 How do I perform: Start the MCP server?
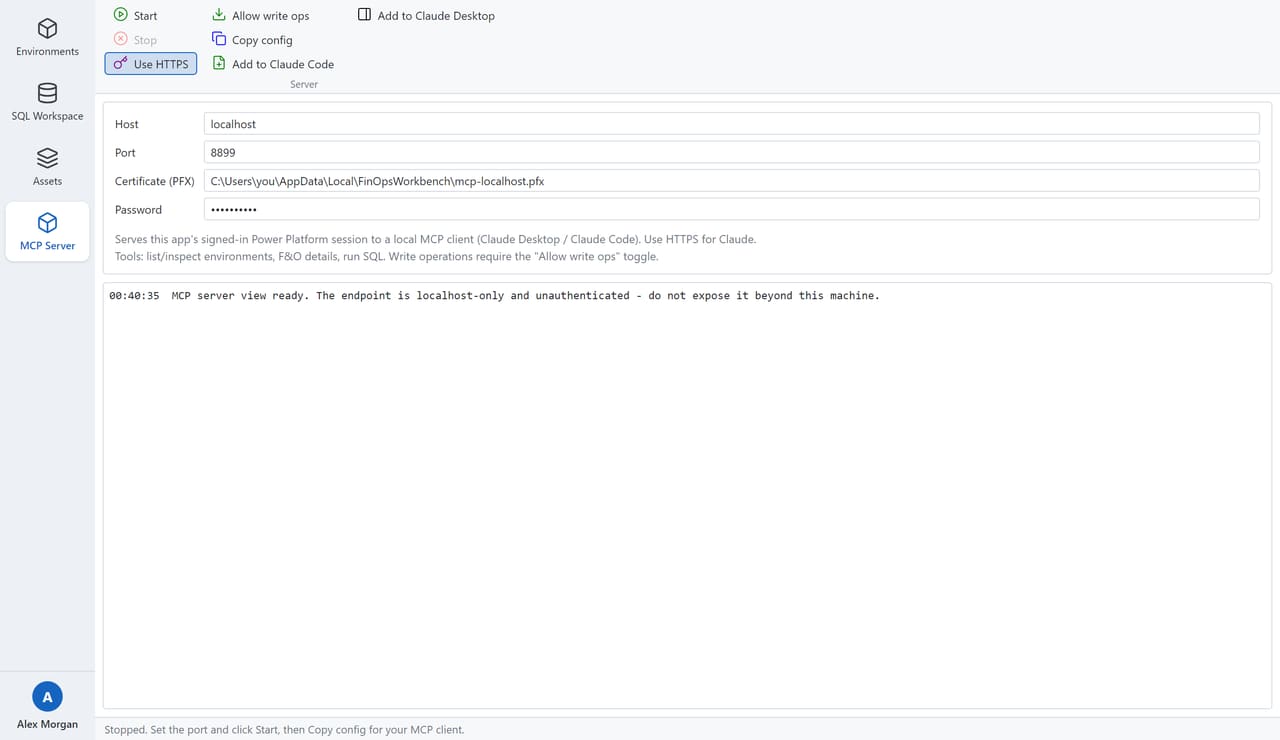[x=135, y=15]
